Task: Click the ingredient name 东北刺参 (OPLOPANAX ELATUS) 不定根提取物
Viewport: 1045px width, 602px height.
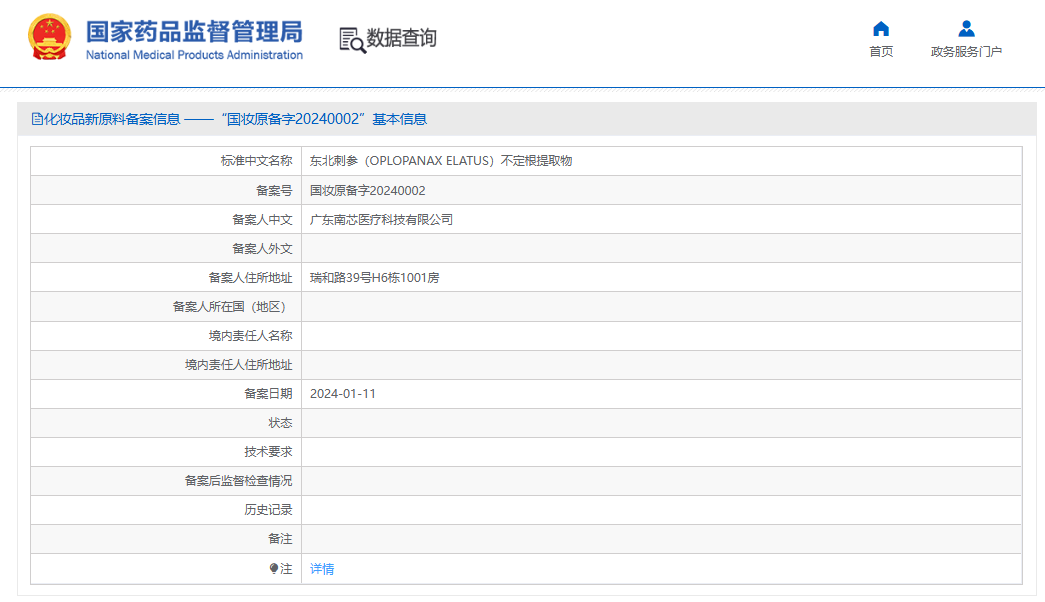Action: [441, 161]
